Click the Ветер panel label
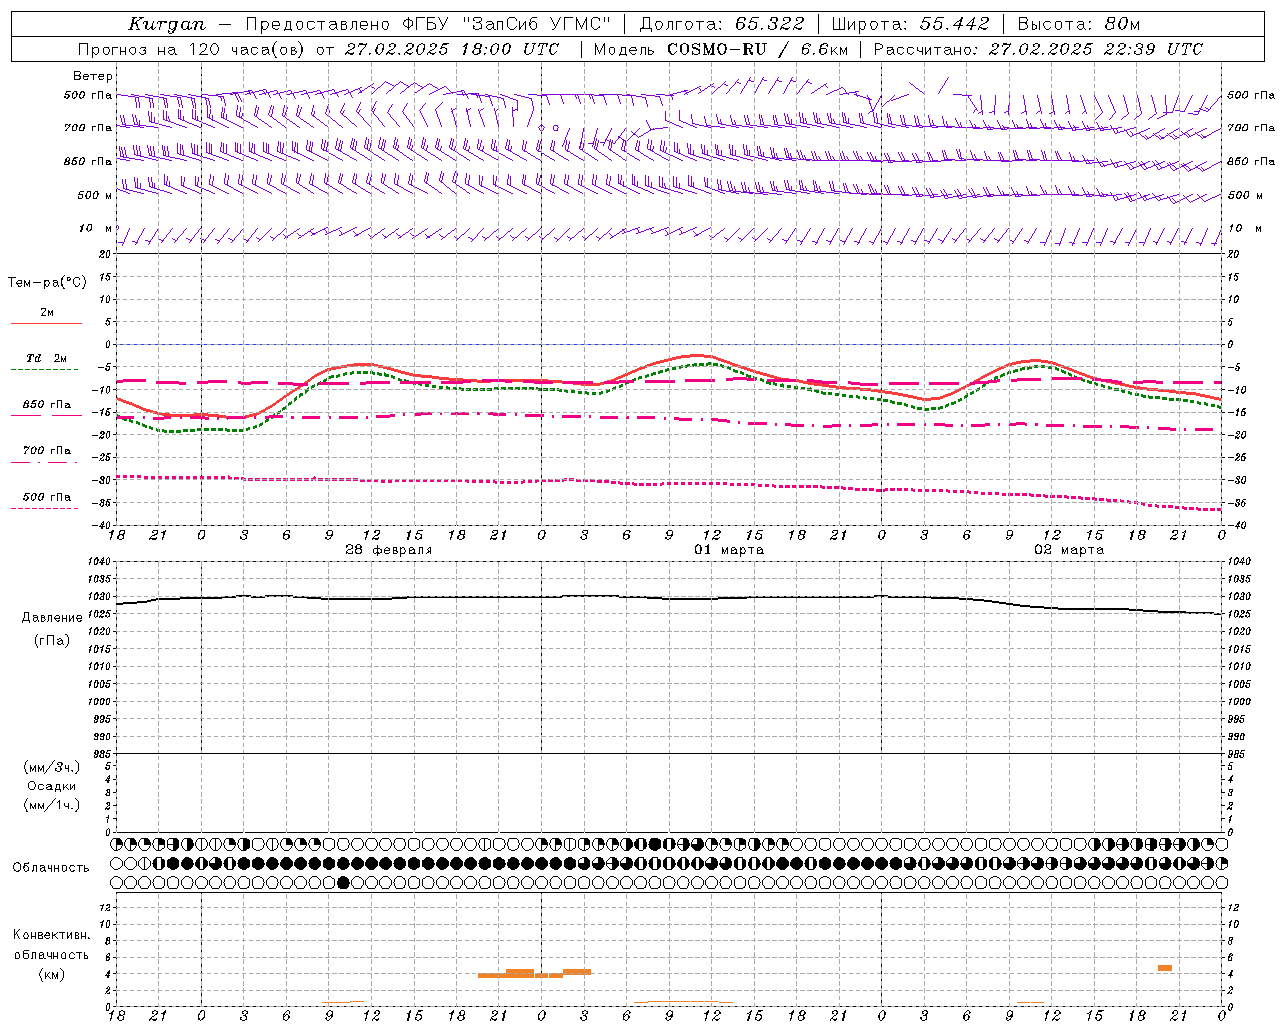 pos(93,76)
